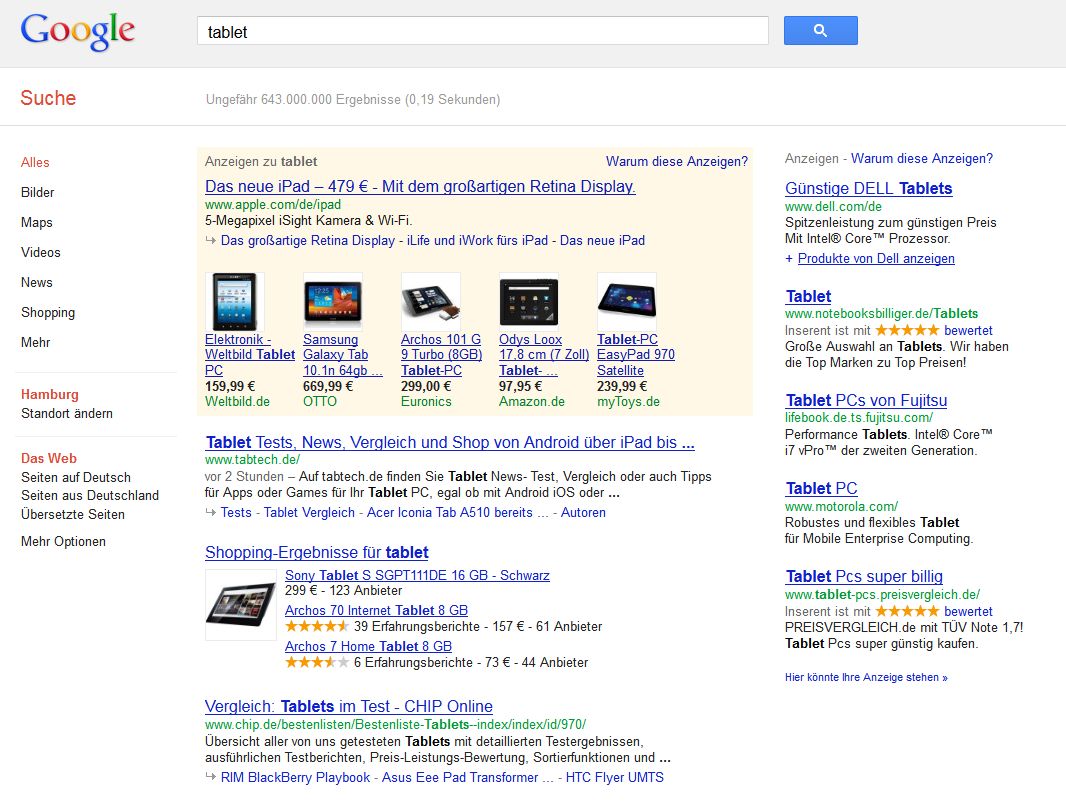Viewport: 1066px width, 802px height.
Task: Open Shopping-Ergebnisse für tablet heading
Action: (x=317, y=553)
